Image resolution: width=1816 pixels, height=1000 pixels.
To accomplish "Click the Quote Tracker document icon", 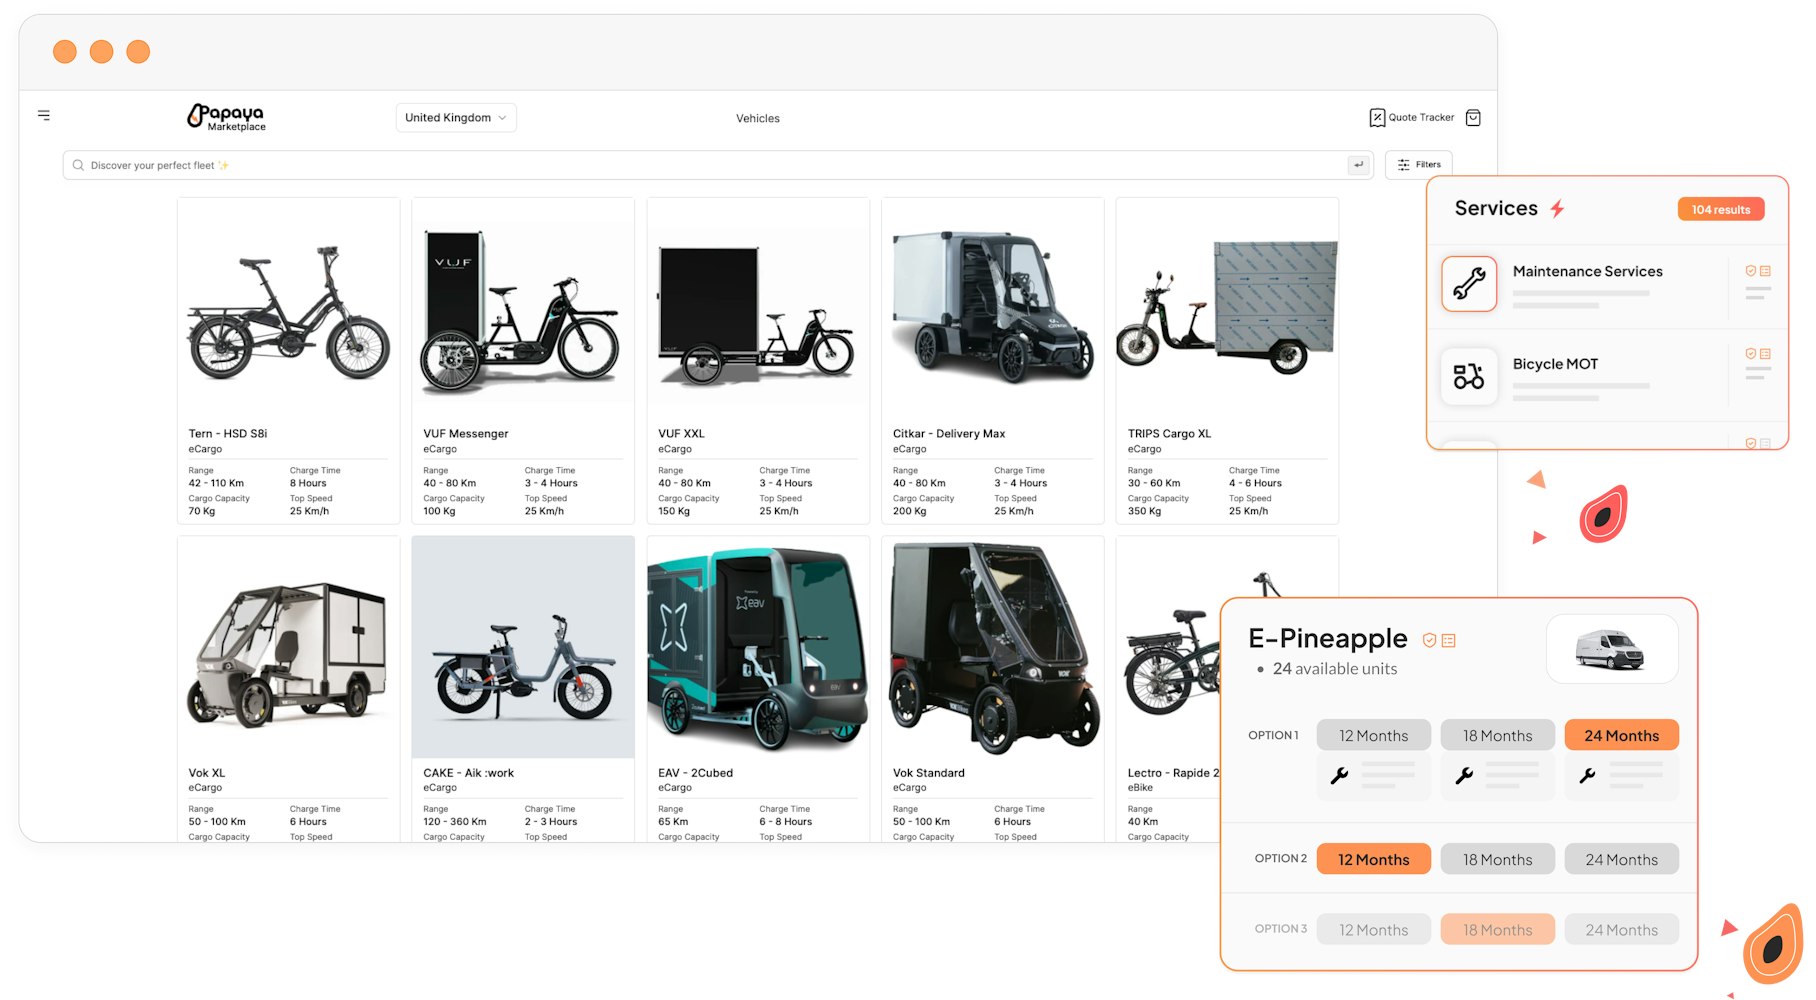I will 1377,117.
